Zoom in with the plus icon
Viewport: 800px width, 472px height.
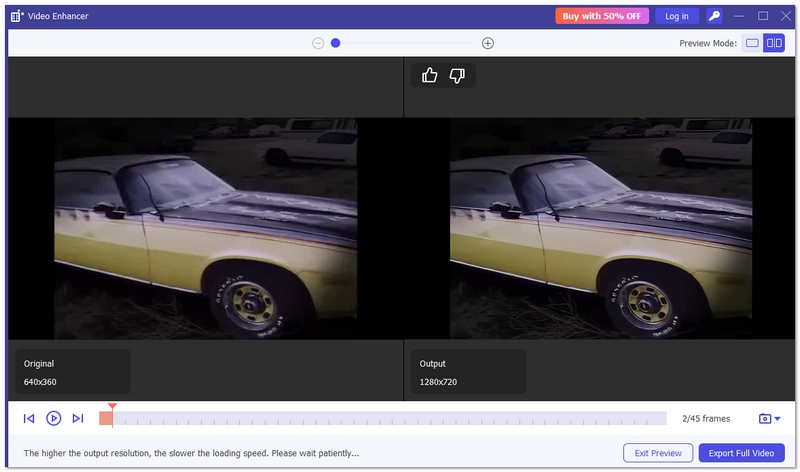point(488,43)
